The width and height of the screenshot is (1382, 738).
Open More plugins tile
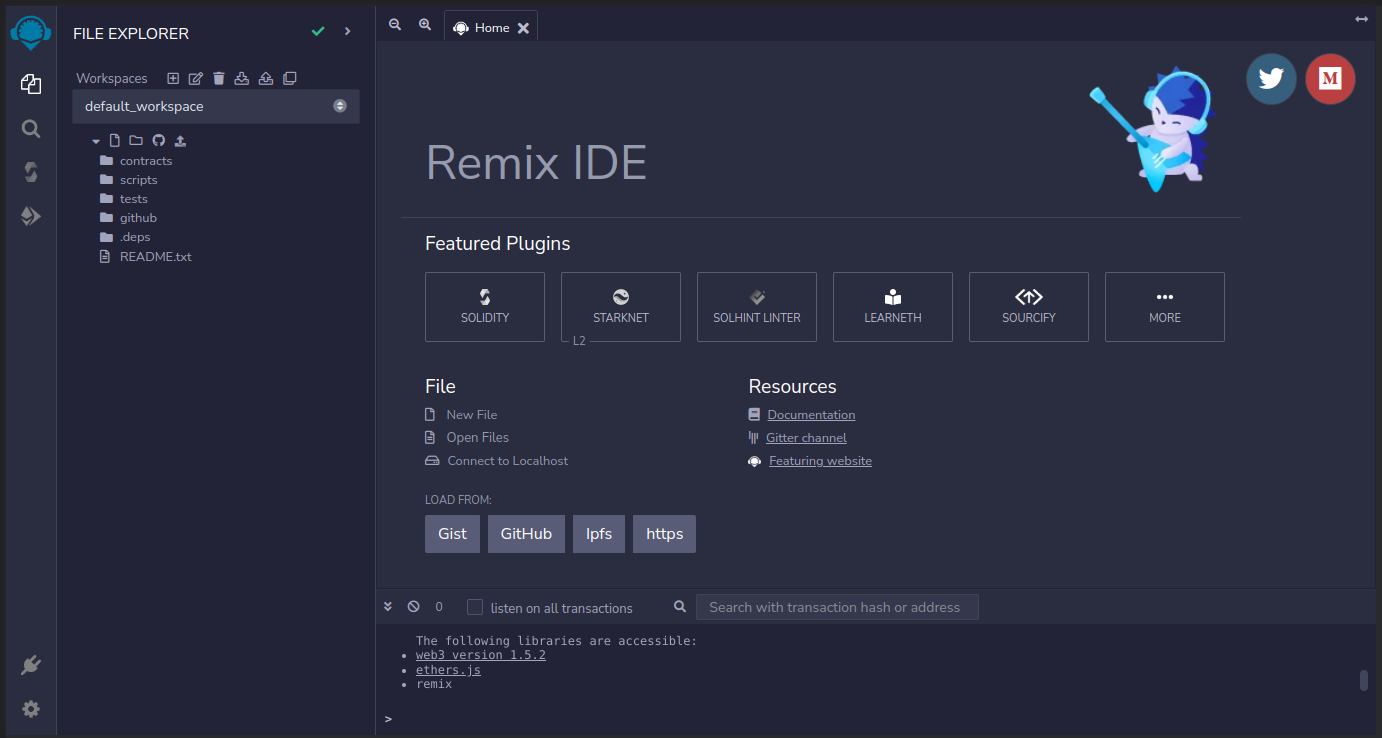(x=1165, y=307)
